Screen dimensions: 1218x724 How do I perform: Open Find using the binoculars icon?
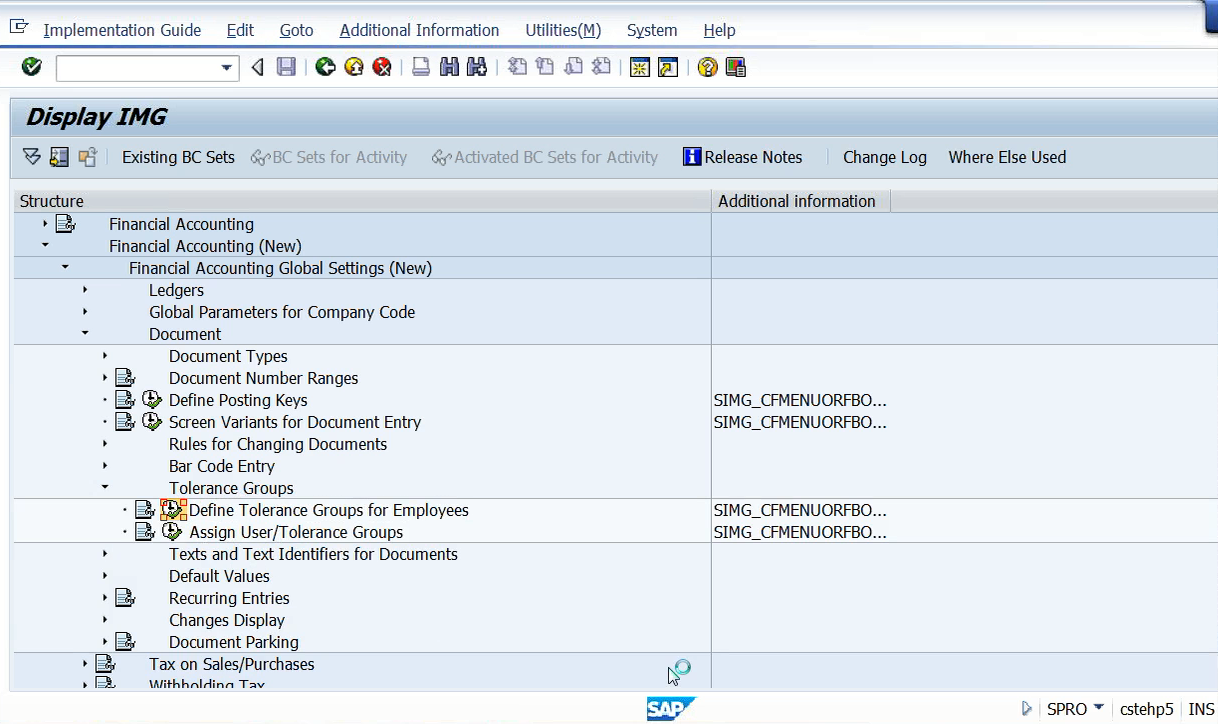(x=449, y=67)
